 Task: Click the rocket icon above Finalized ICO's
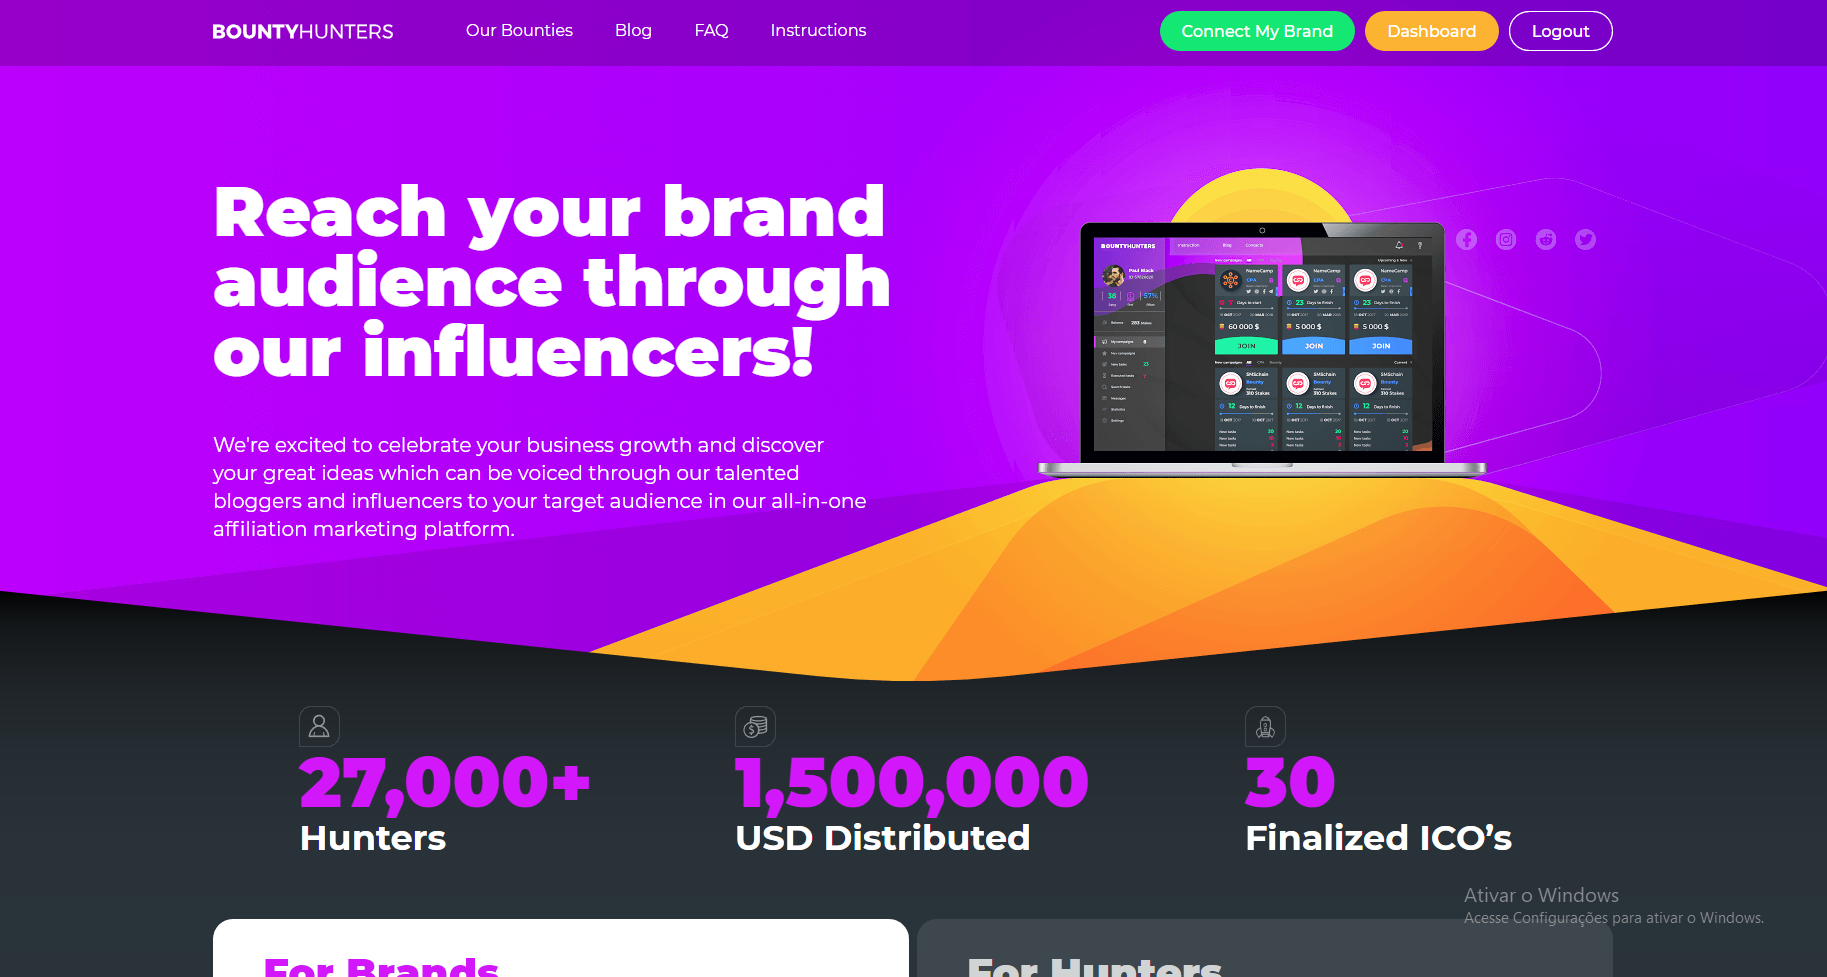click(1265, 726)
